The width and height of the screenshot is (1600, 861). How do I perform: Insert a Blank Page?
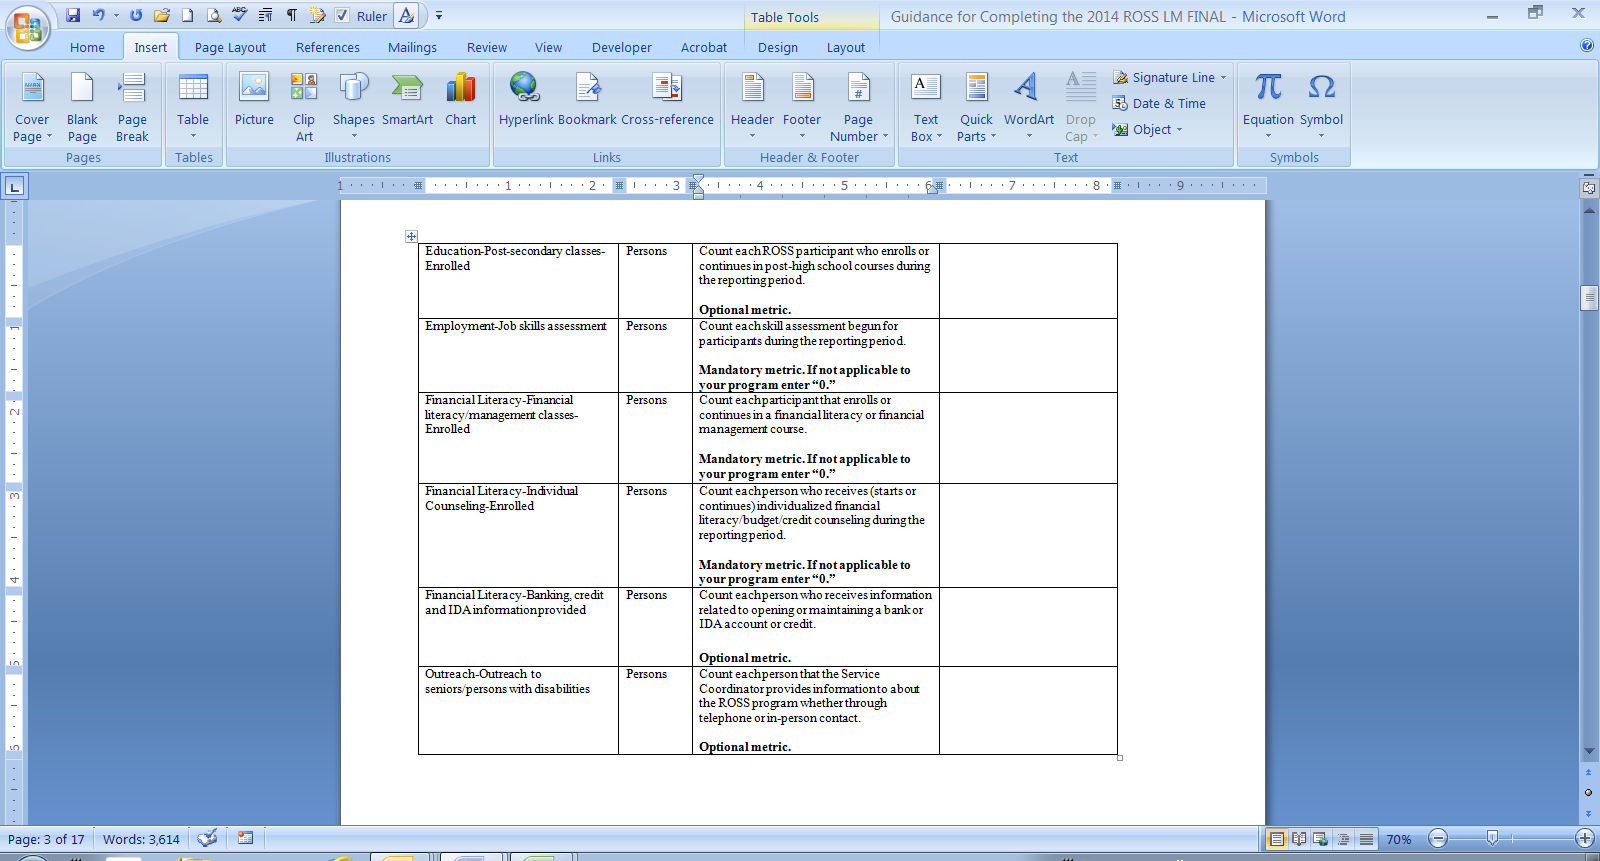tap(82, 107)
